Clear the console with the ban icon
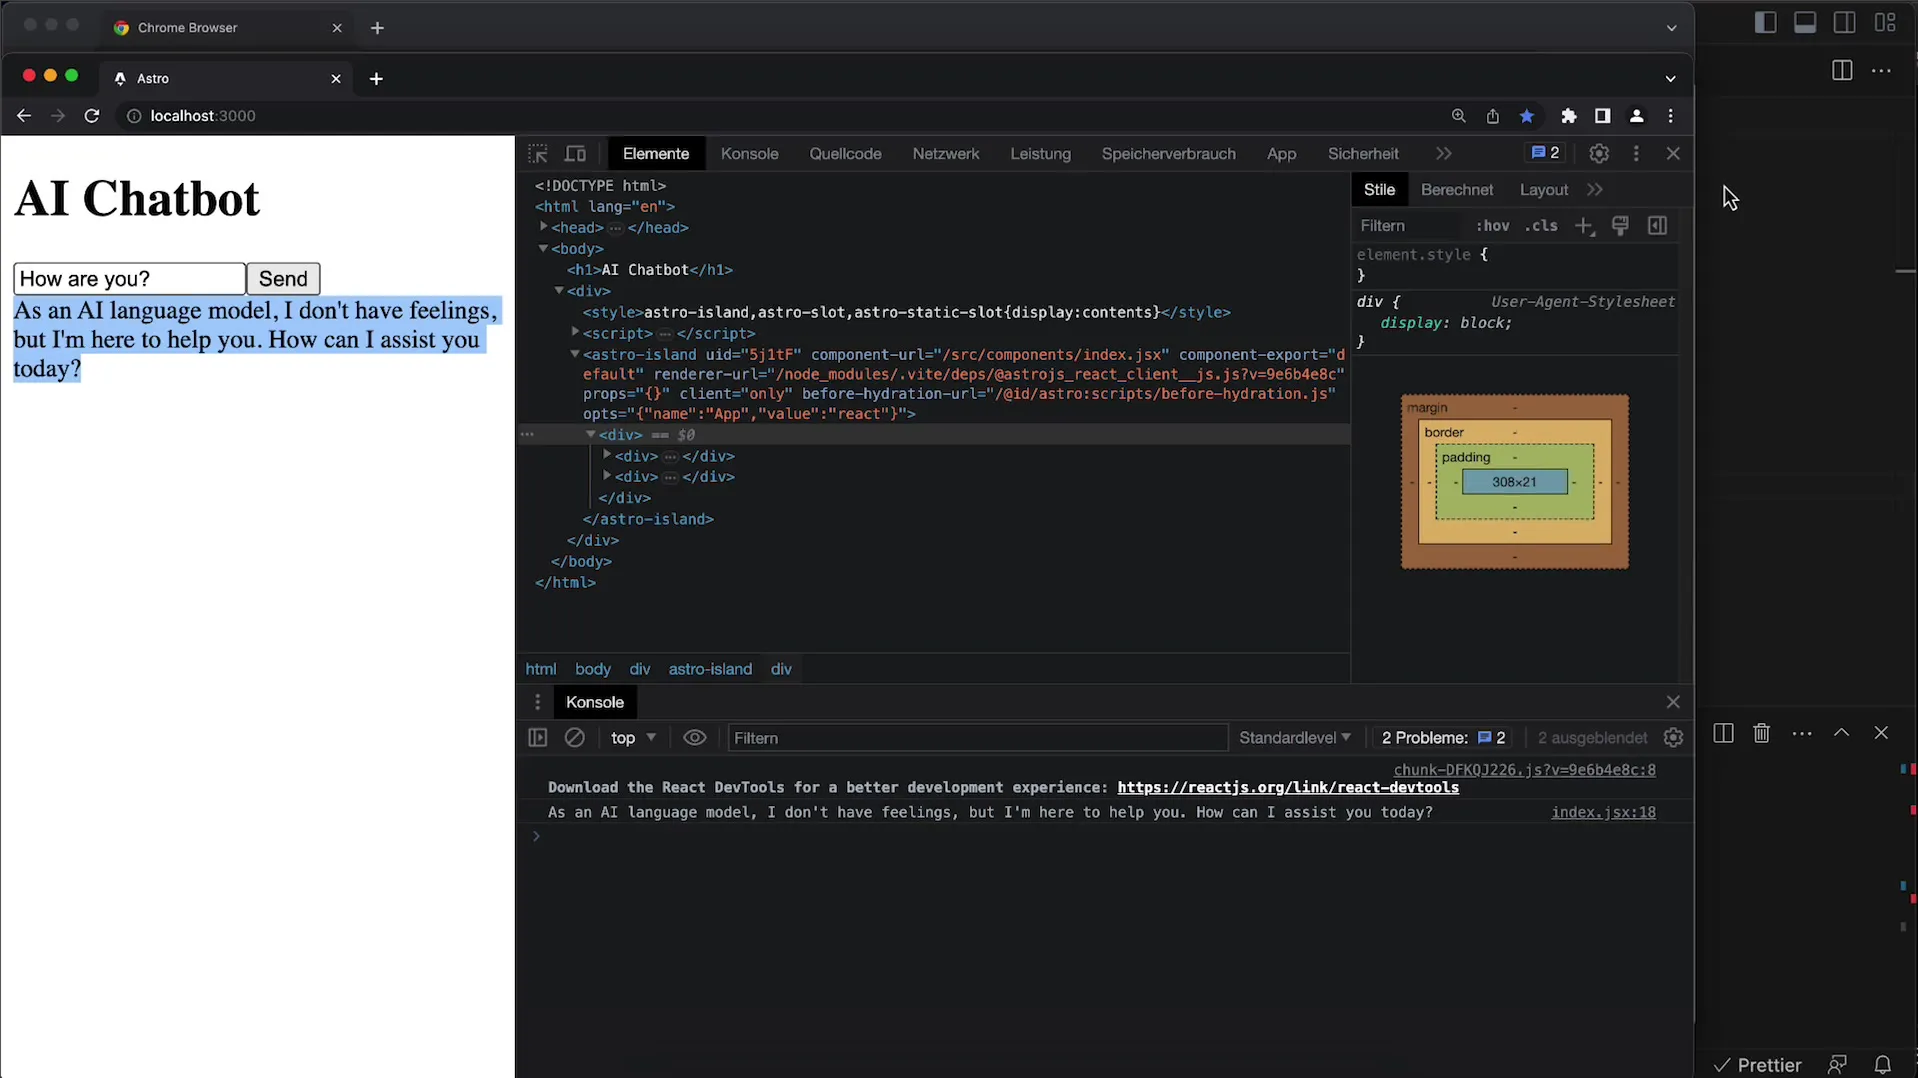Image resolution: width=1918 pixels, height=1078 pixels. pos(575,738)
